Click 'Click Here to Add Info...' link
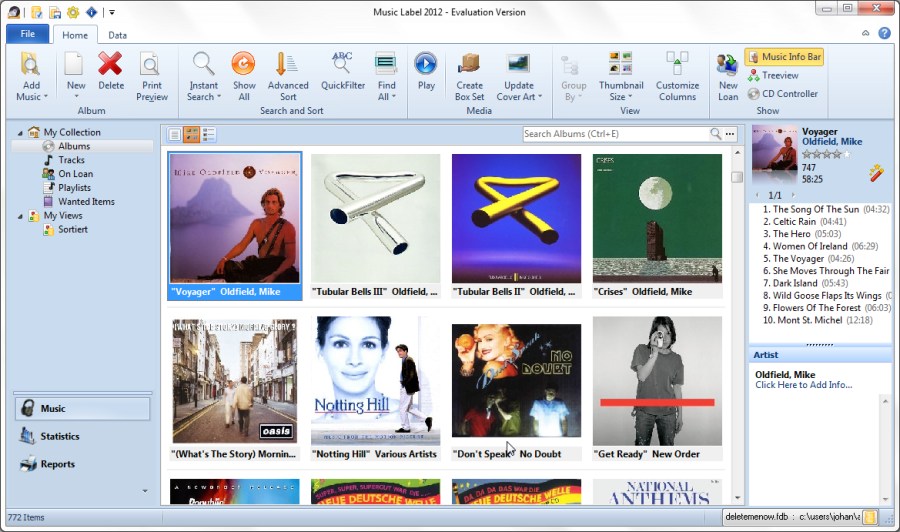 [804, 385]
